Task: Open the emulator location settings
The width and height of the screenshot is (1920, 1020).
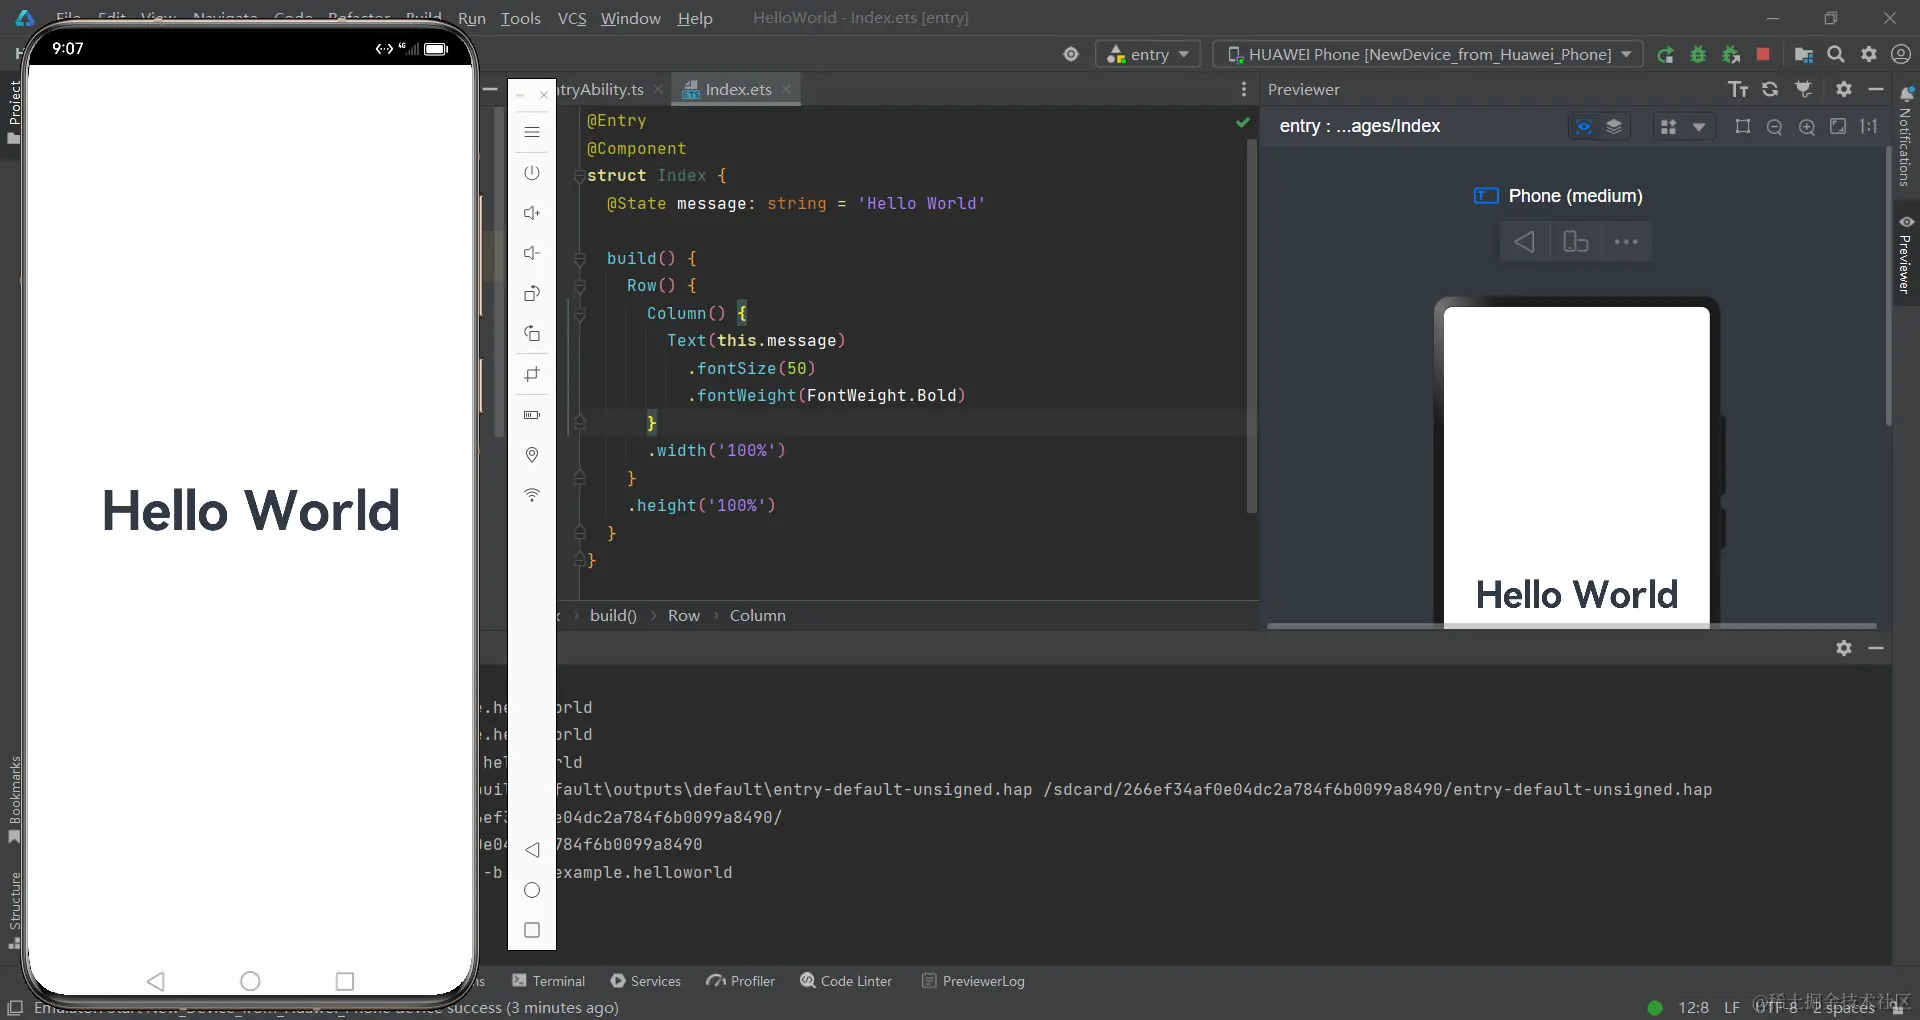Action: 532,455
